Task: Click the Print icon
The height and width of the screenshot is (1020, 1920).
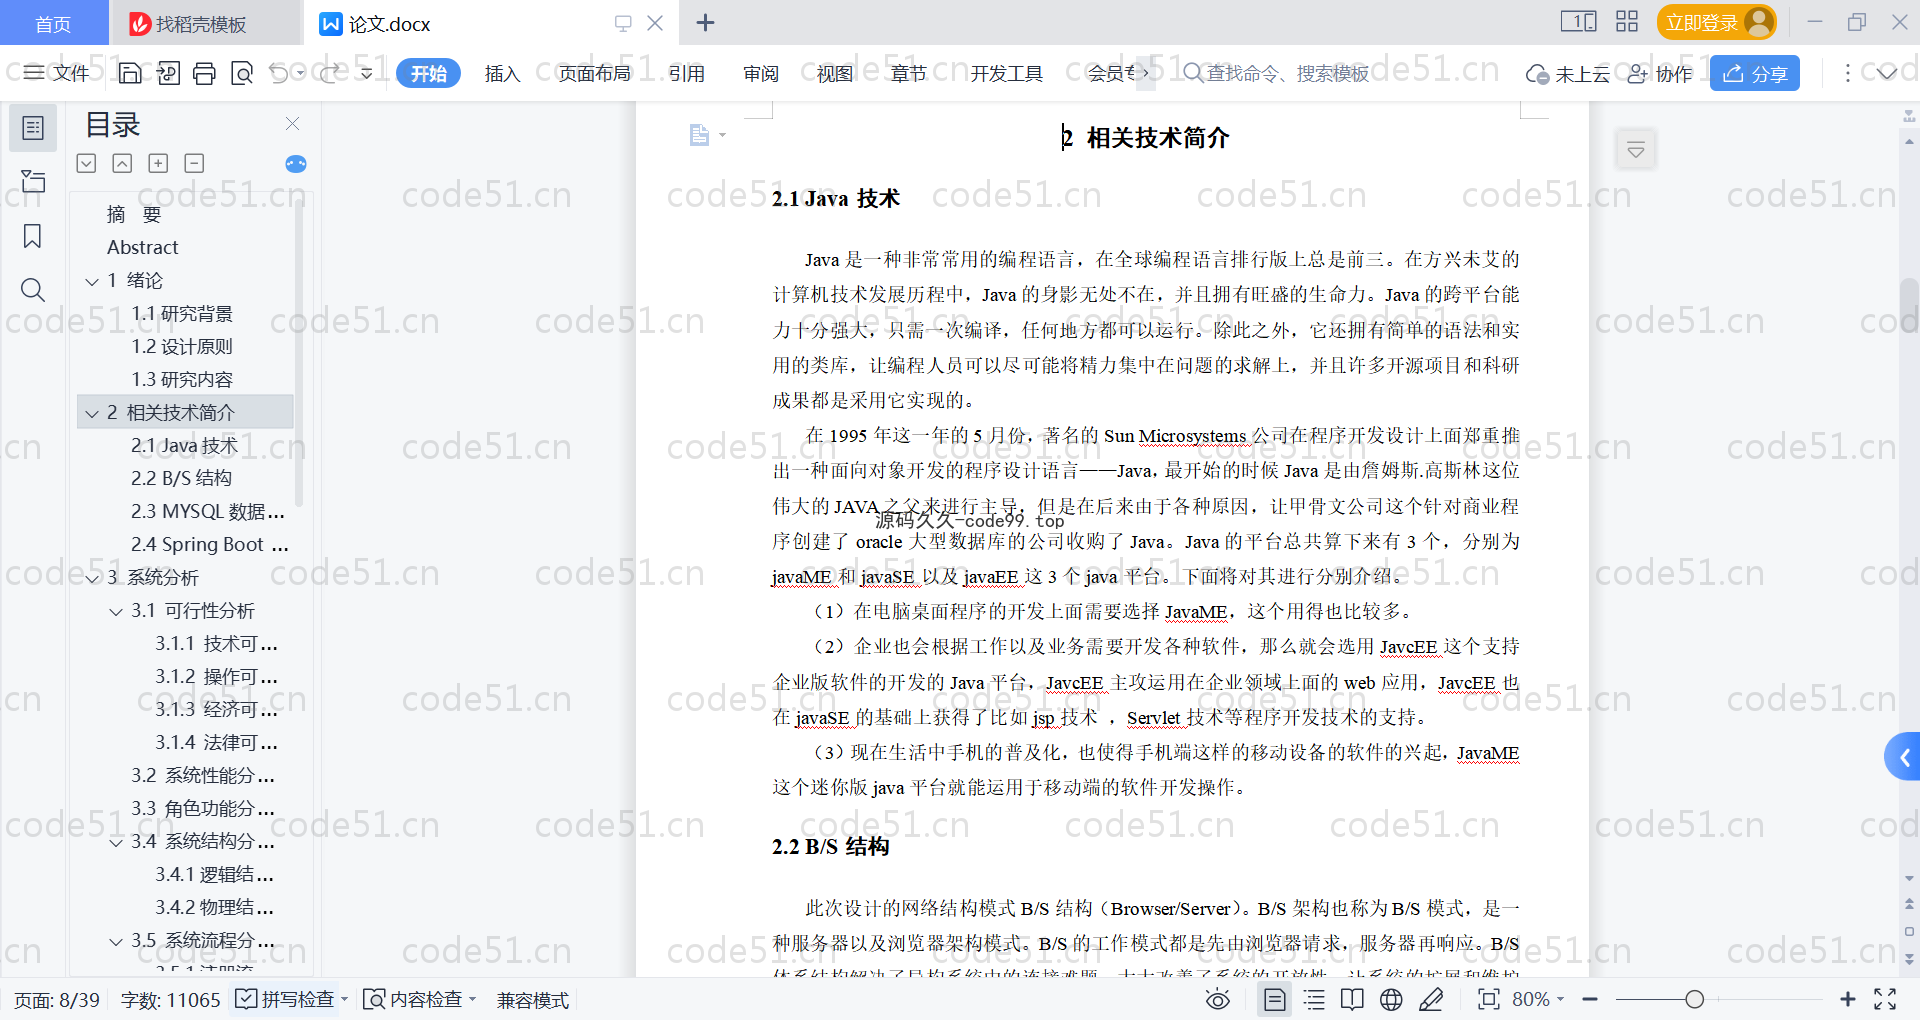Action: coord(204,73)
